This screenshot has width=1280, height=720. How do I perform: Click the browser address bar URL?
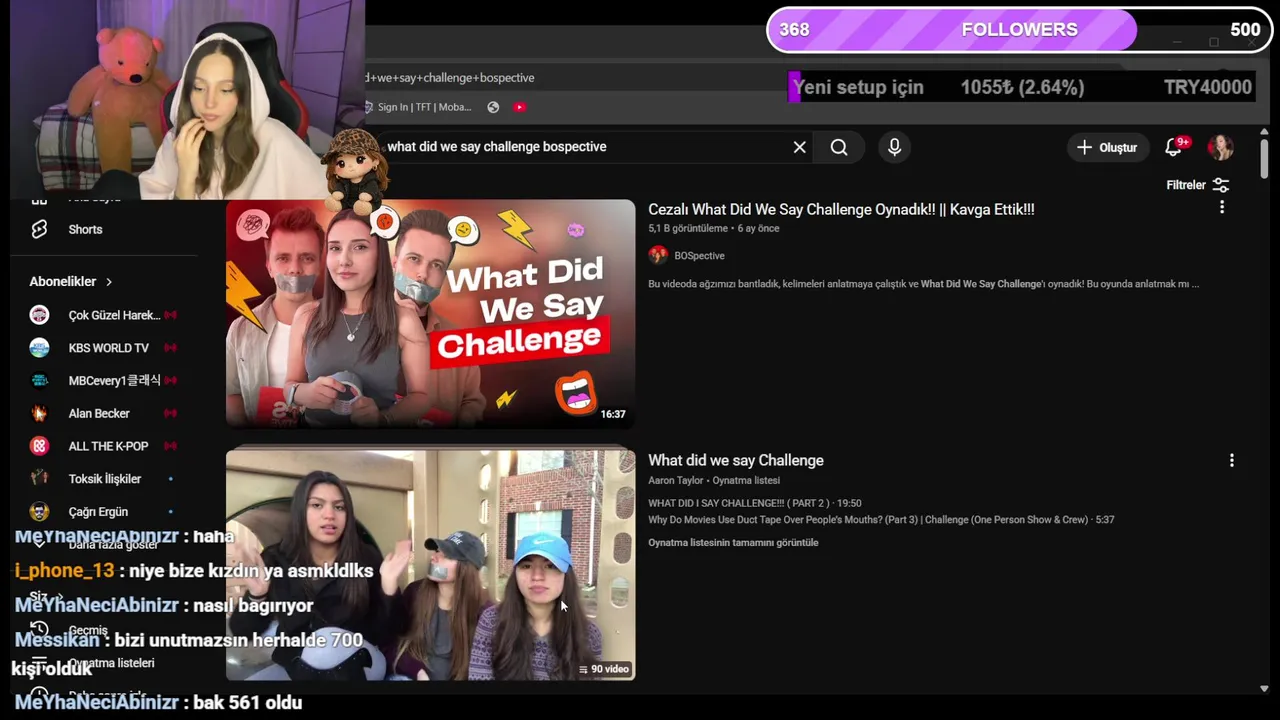click(x=450, y=78)
